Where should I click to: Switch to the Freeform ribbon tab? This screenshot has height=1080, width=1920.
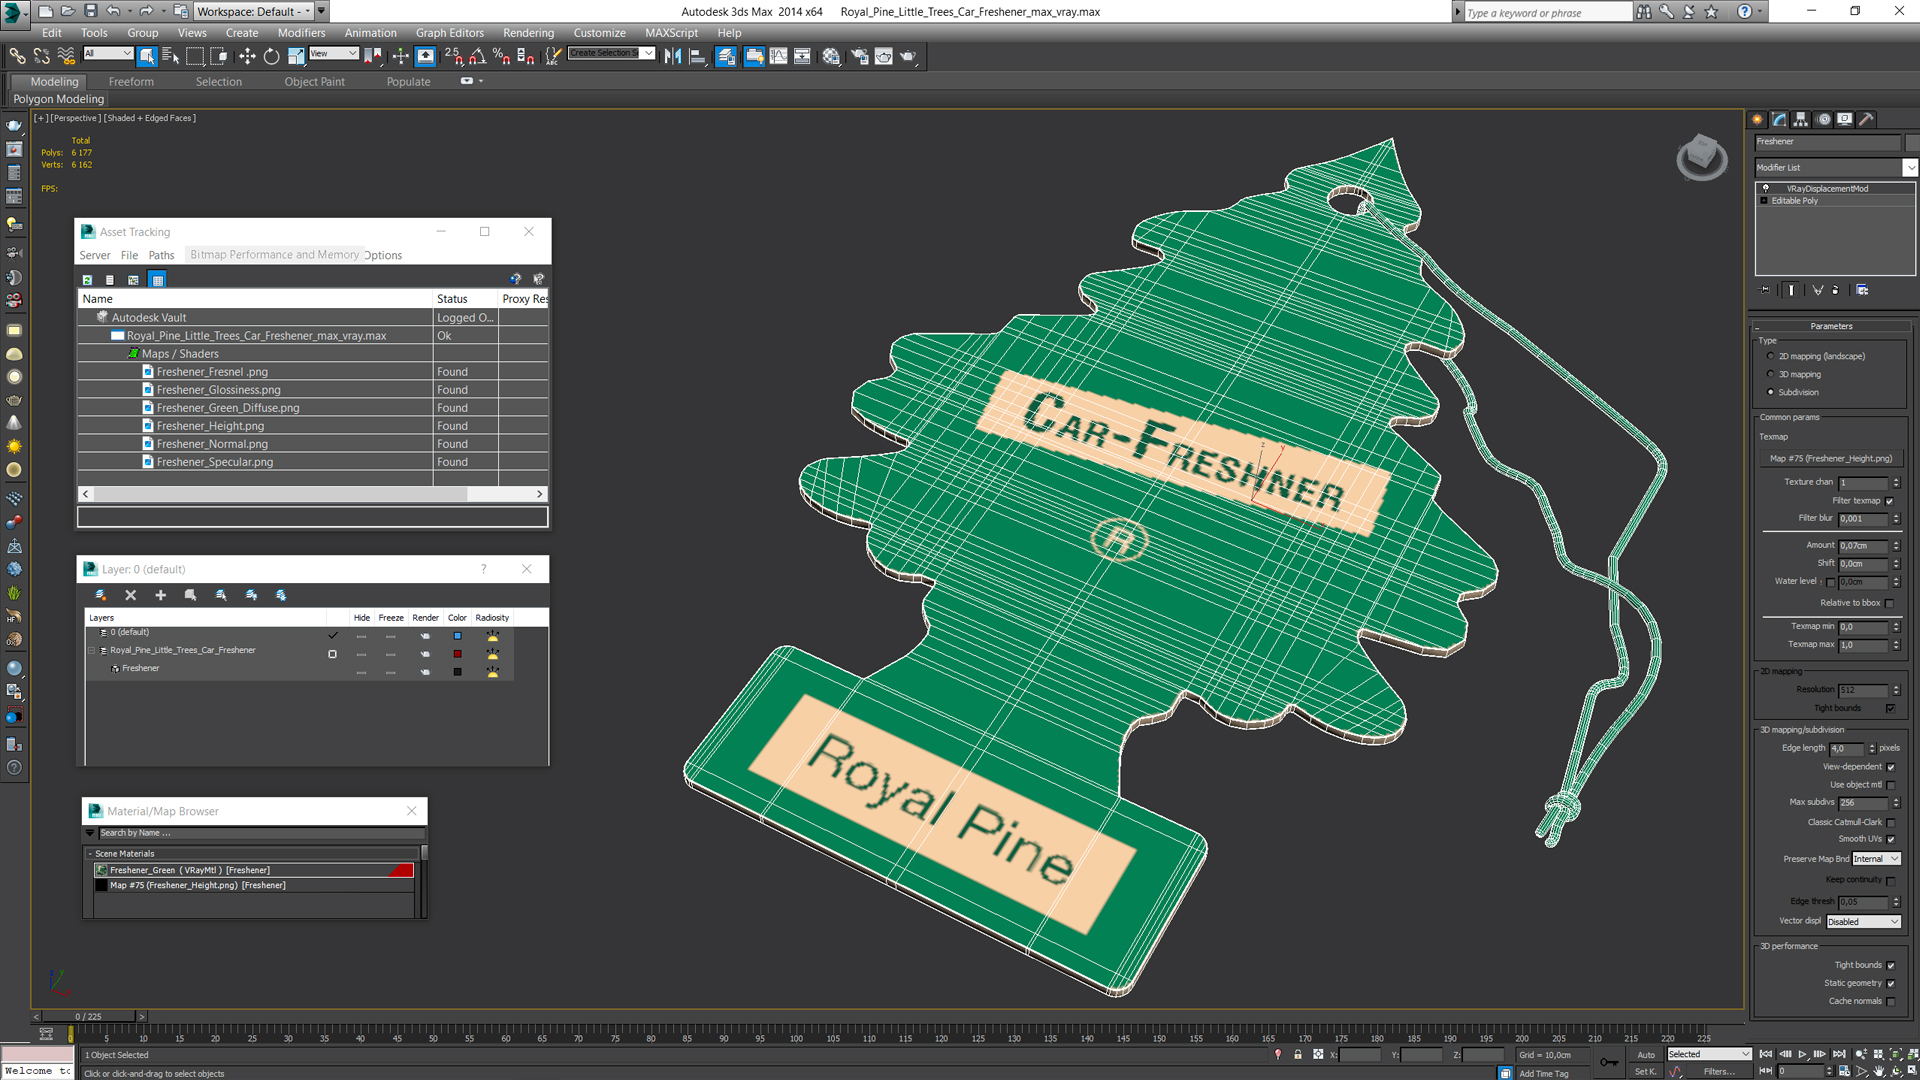pos(131,82)
